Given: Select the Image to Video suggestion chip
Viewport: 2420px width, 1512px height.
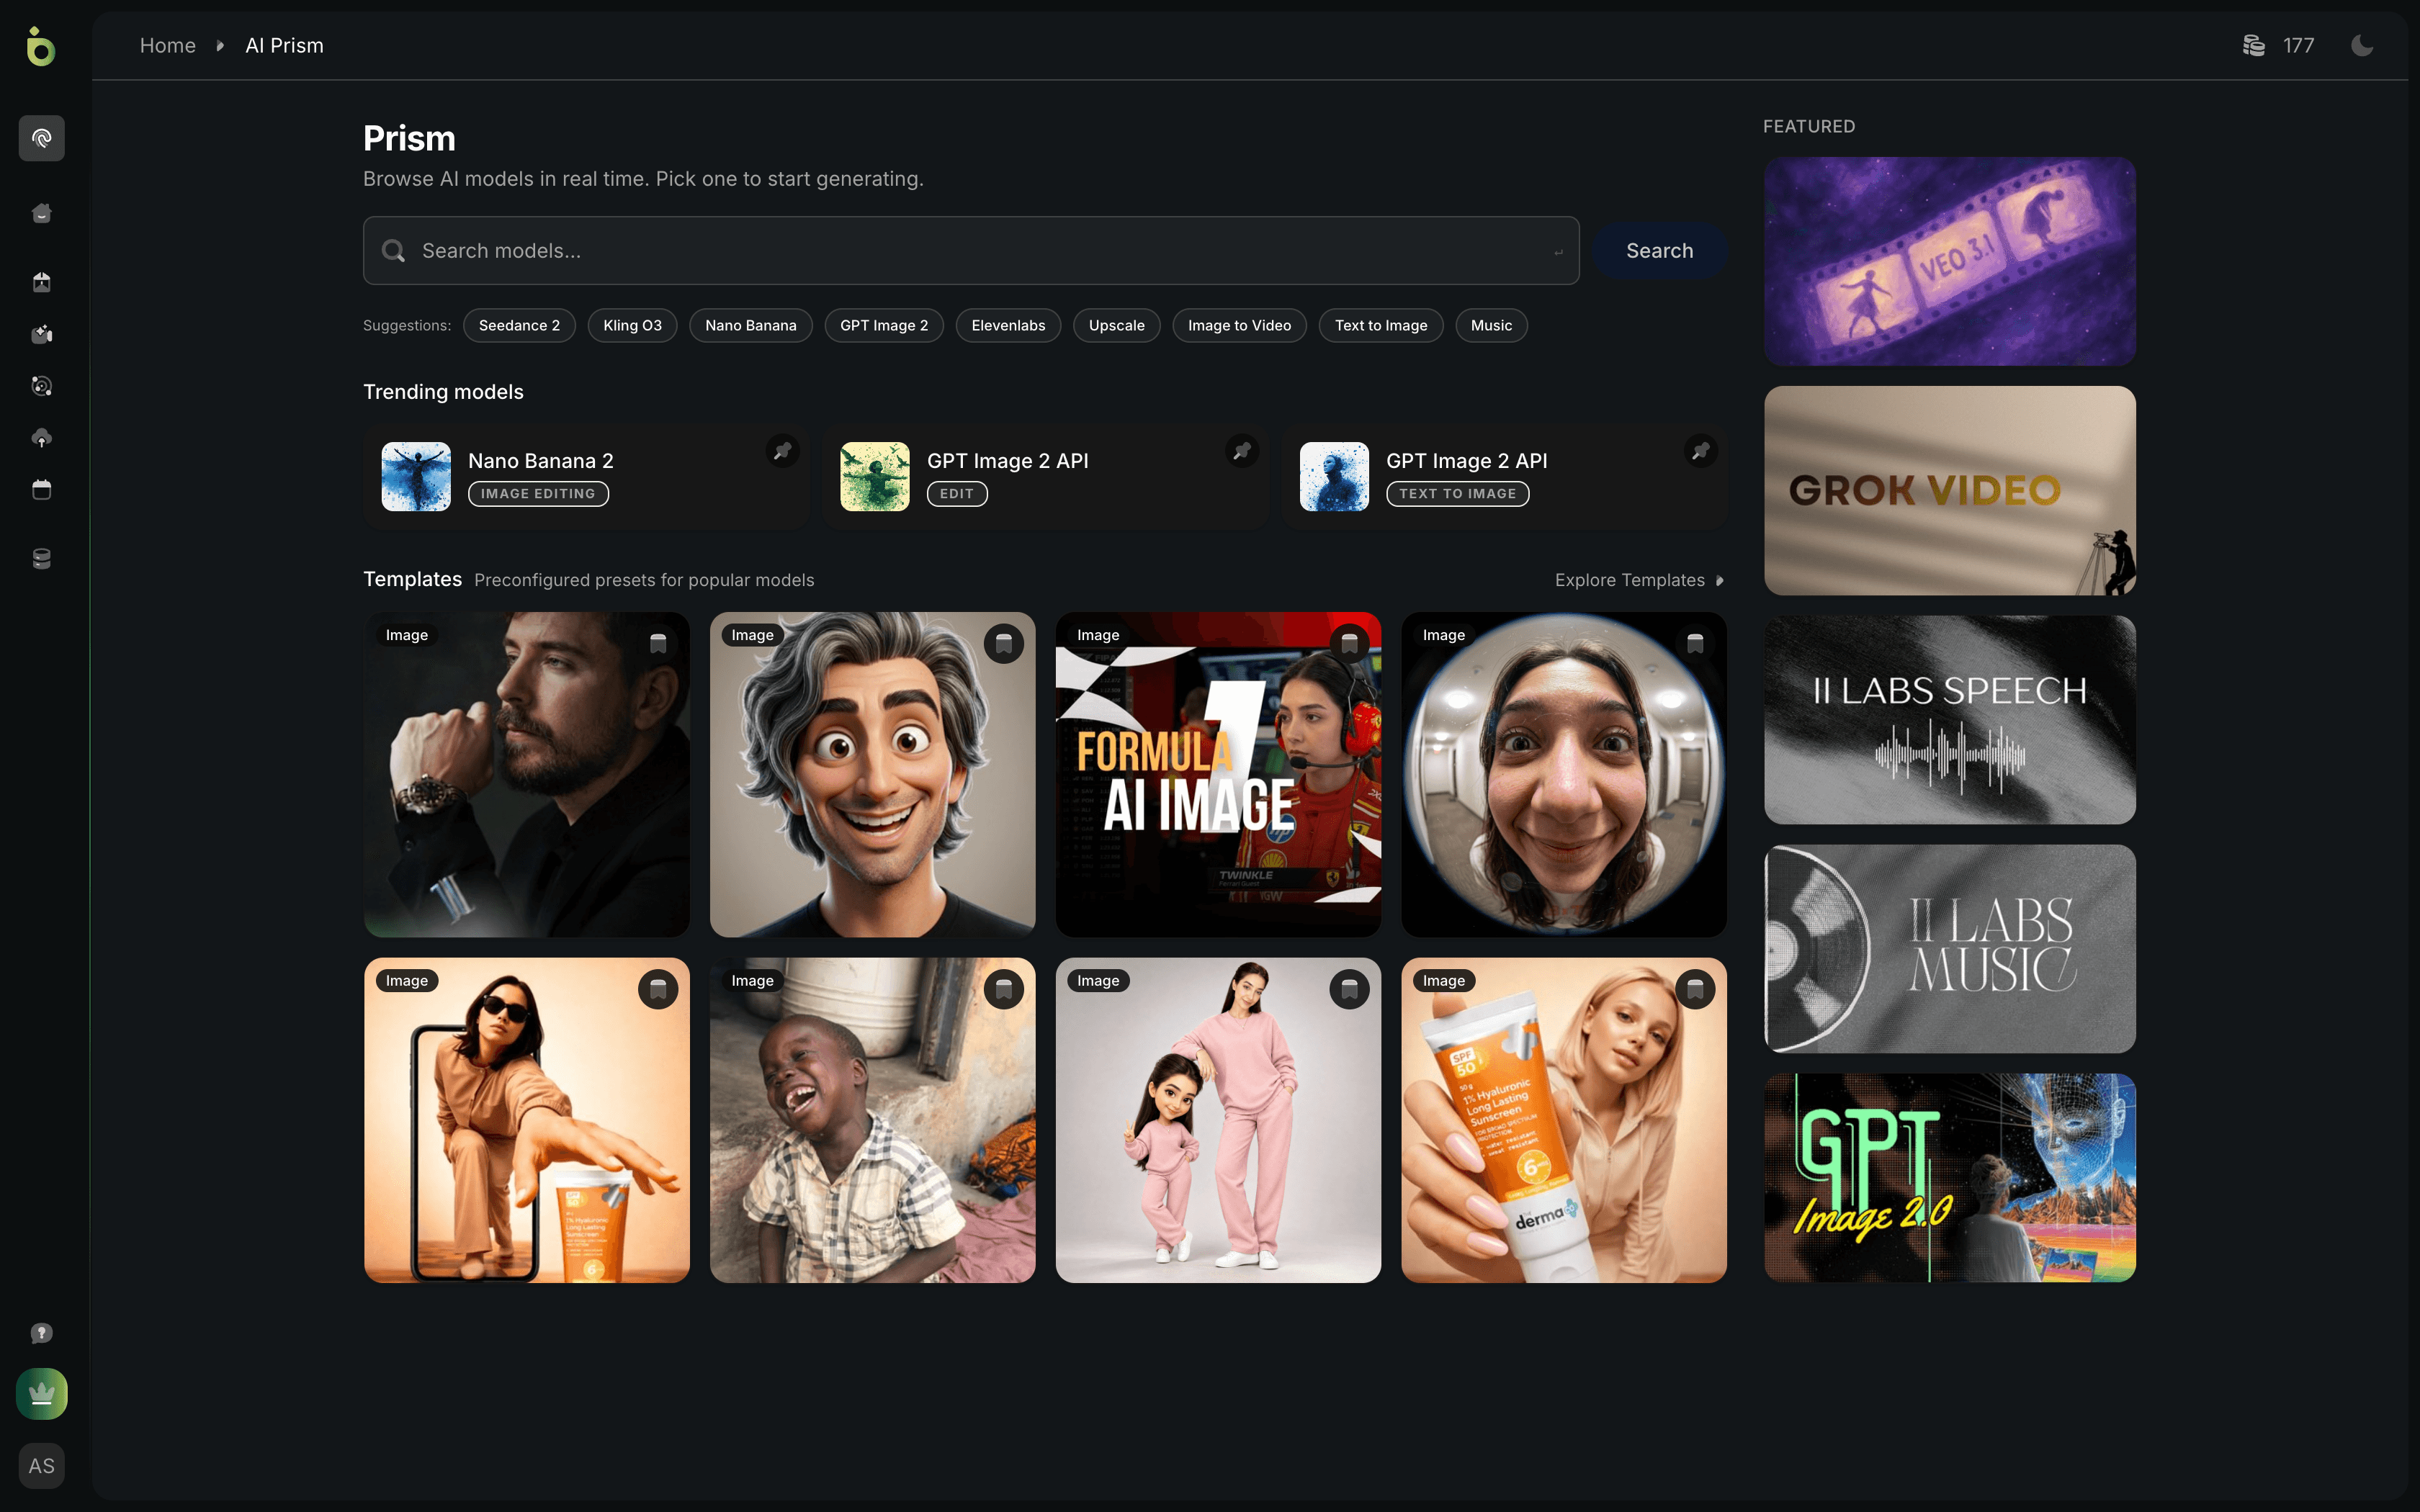Looking at the screenshot, I should click(x=1239, y=325).
